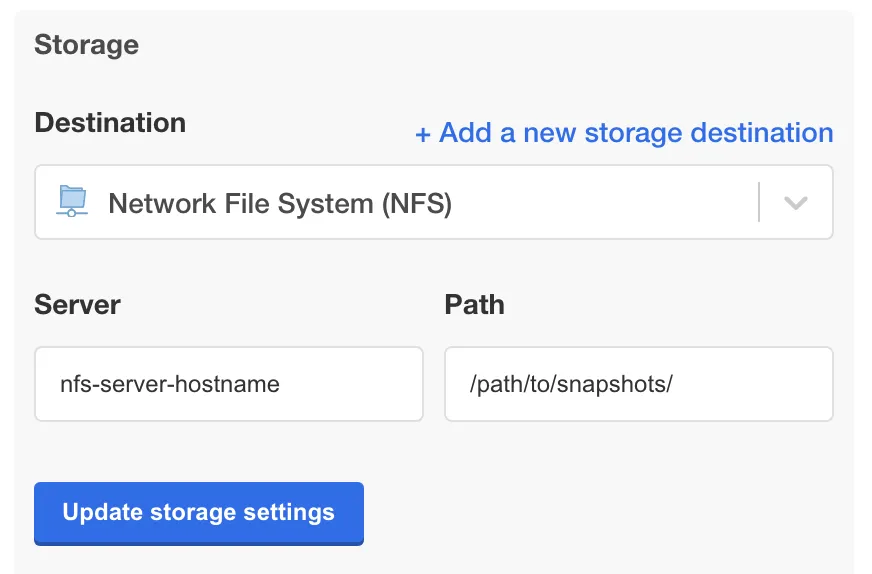Click the Destination field label

[x=110, y=122]
